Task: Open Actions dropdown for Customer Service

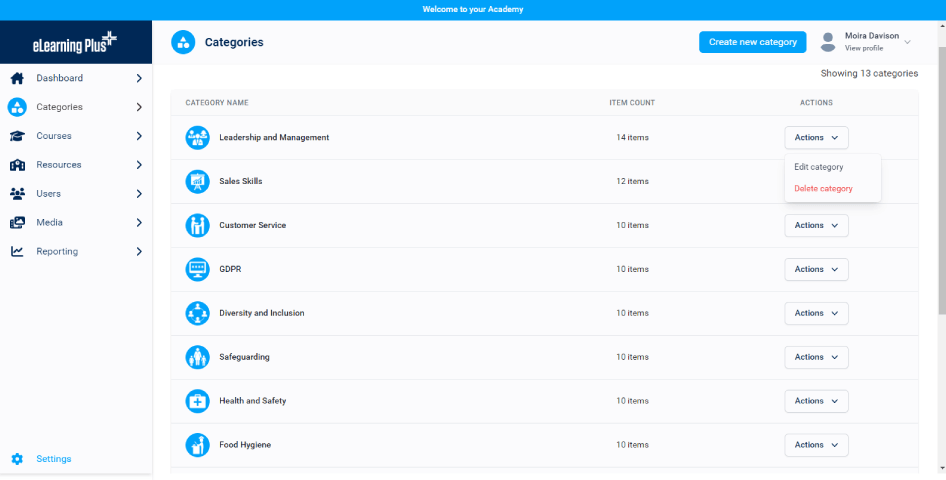Action: [816, 225]
